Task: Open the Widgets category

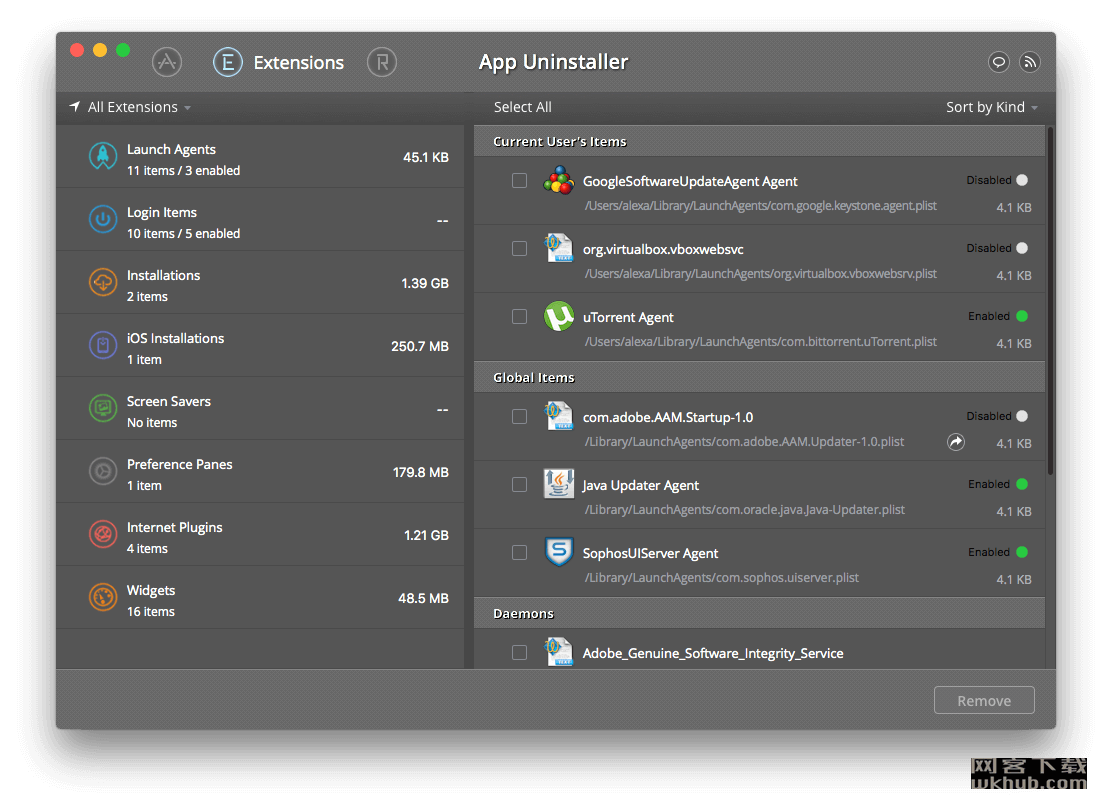Action: point(260,599)
